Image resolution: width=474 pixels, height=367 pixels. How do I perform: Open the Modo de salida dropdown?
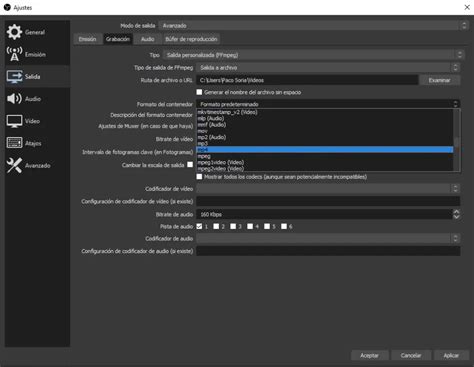(x=313, y=26)
